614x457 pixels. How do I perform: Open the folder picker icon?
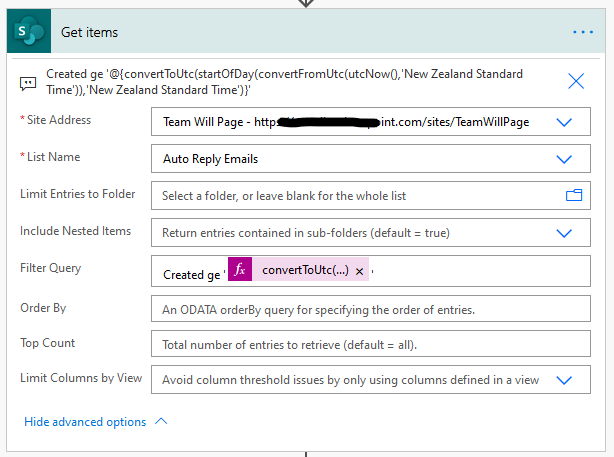(574, 196)
